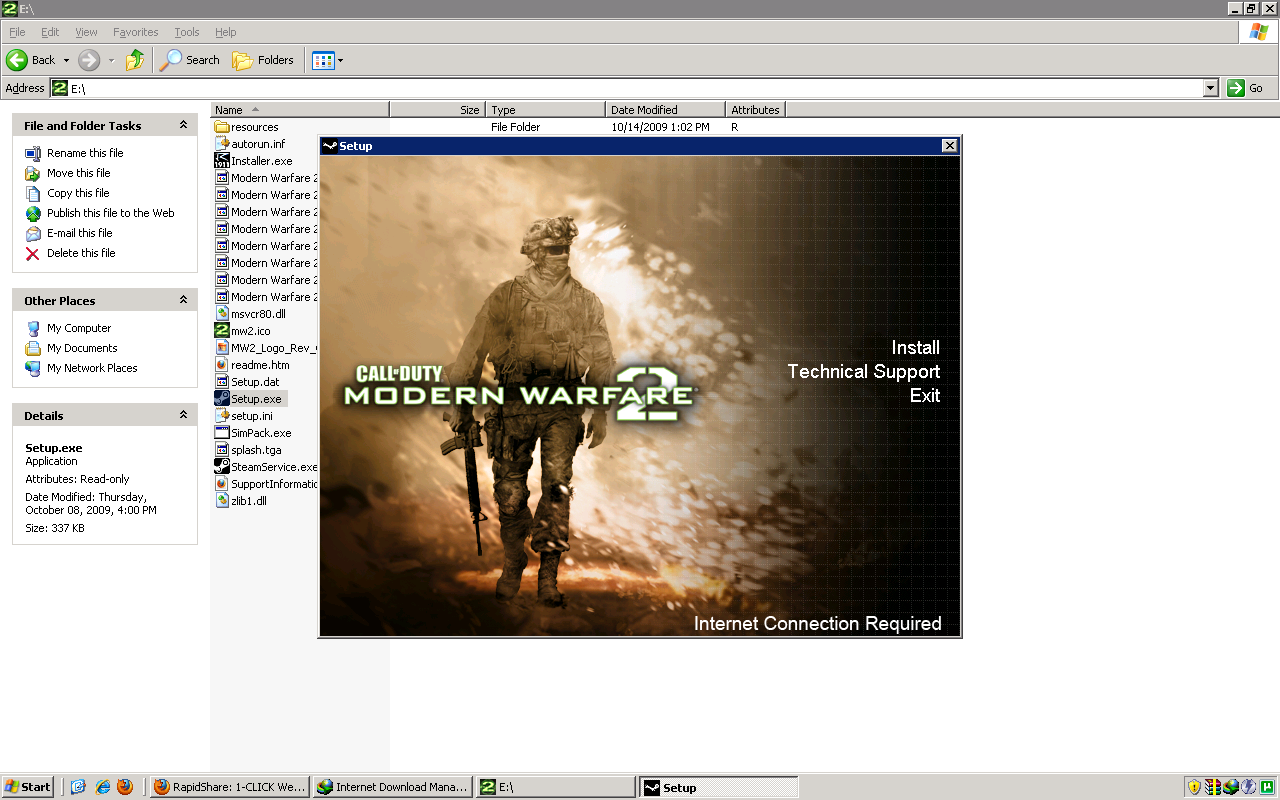Select the MW2_Logo_Rev image file icon
Viewport: 1280px width, 800px height.
[x=222, y=348]
